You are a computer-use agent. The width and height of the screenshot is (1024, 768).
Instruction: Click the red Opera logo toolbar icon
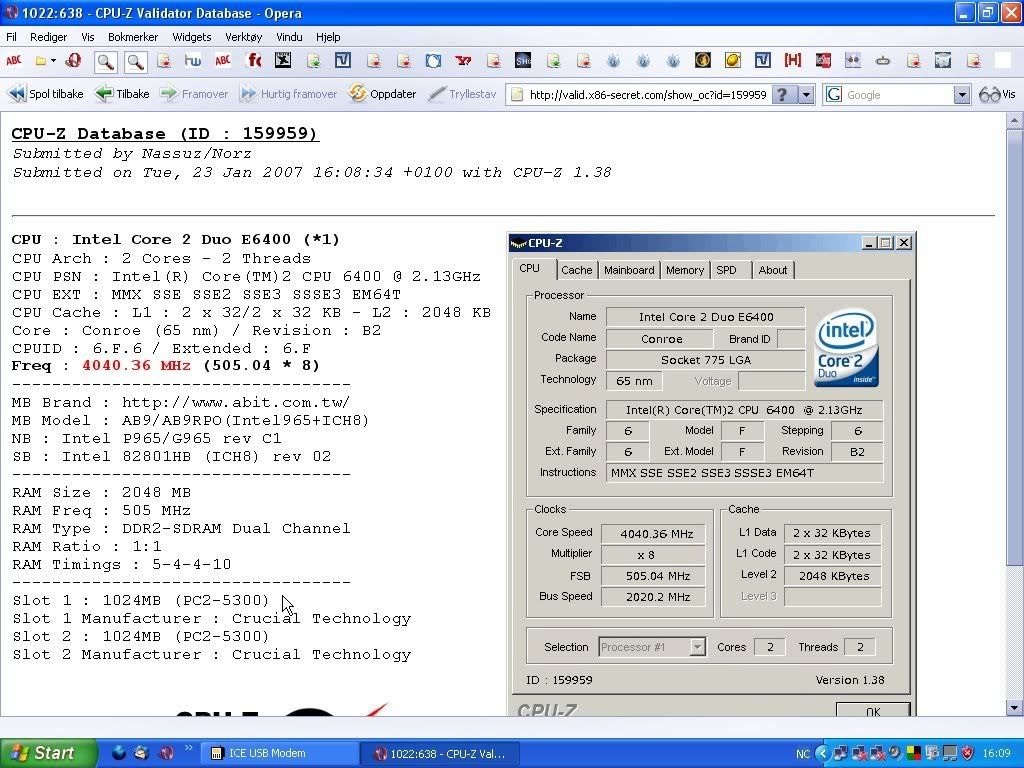73,61
